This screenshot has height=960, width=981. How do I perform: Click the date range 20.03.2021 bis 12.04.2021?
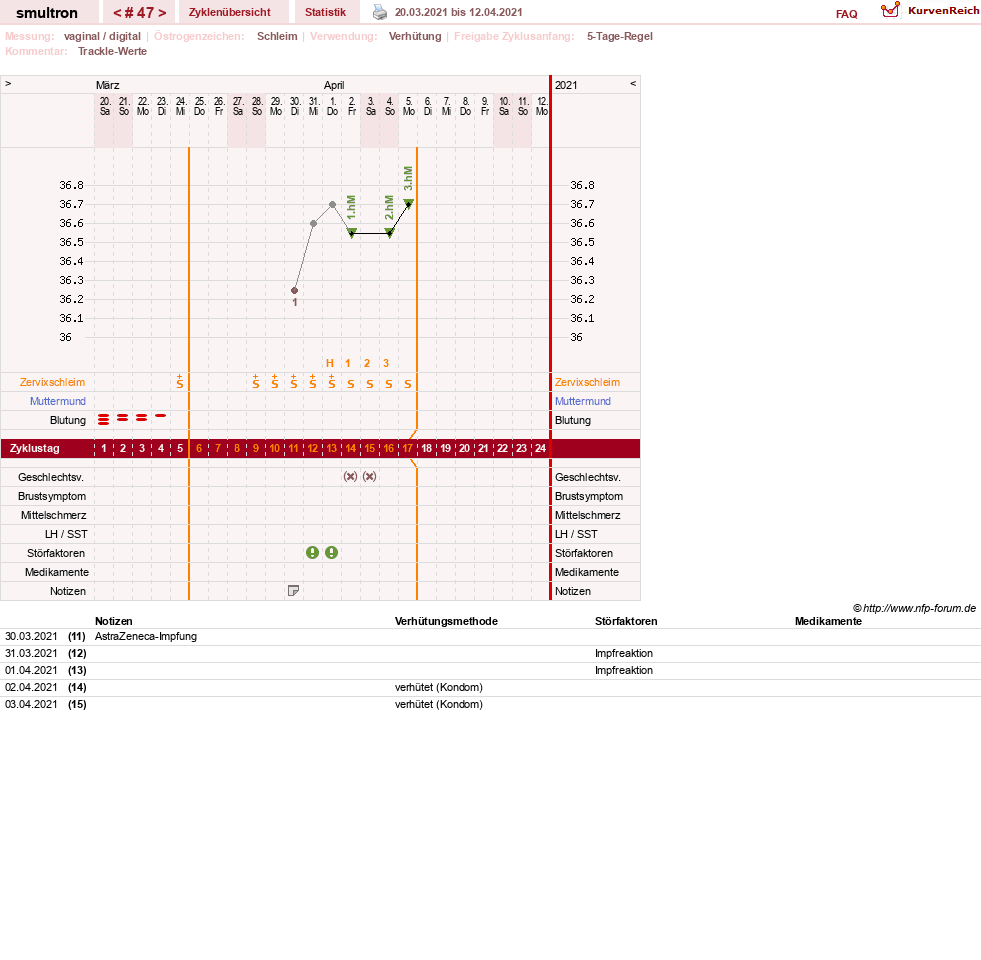[x=459, y=12]
